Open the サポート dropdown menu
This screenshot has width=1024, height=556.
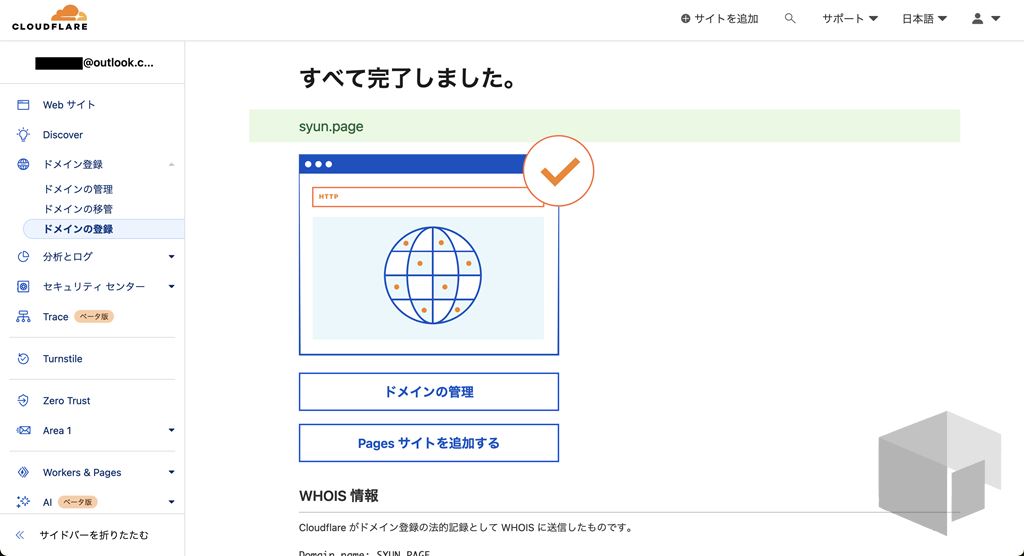pyautogui.click(x=850, y=19)
